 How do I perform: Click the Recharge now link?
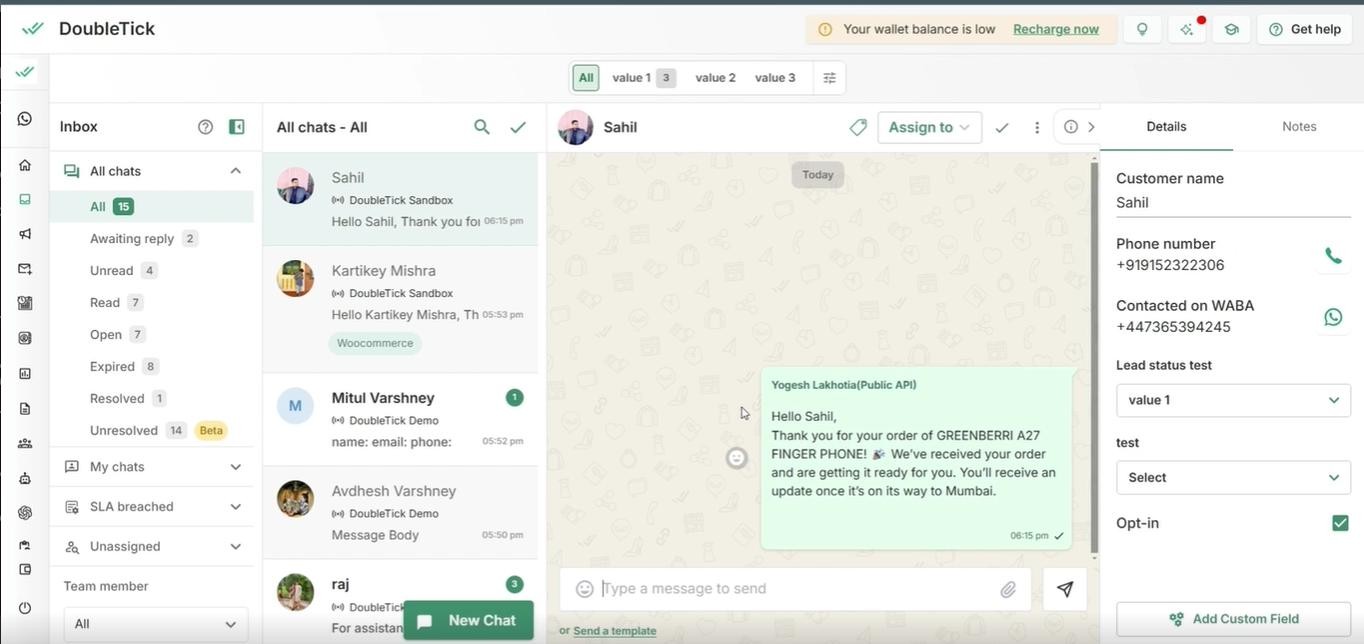[1055, 29]
